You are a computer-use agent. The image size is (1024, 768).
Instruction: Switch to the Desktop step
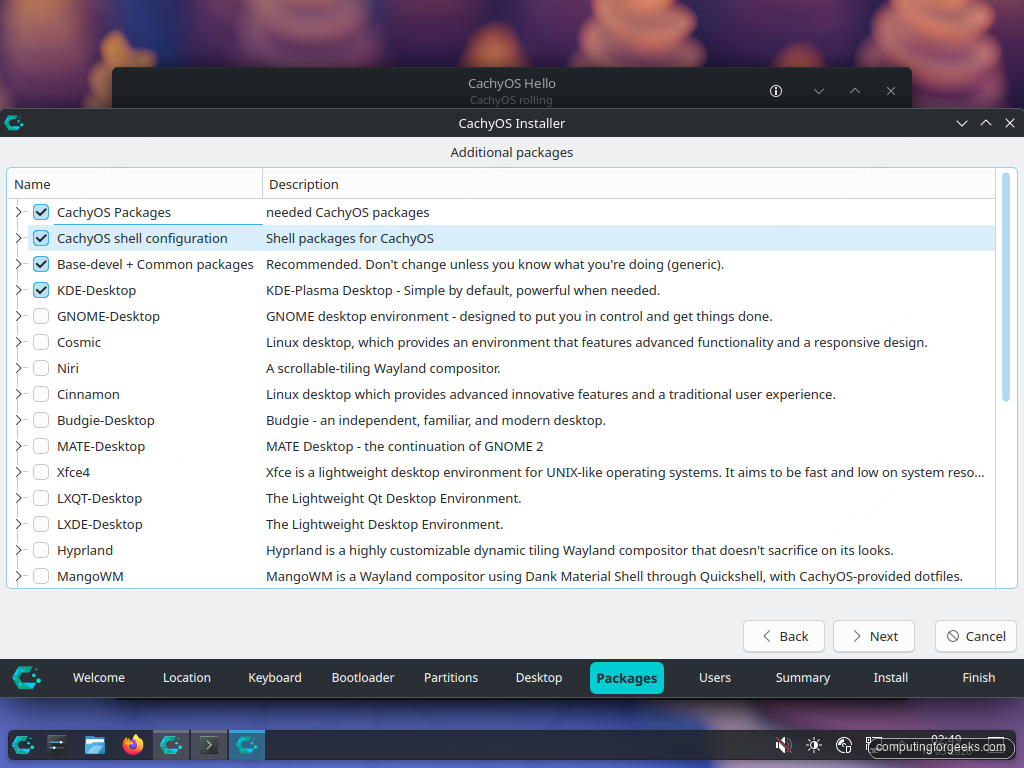539,678
